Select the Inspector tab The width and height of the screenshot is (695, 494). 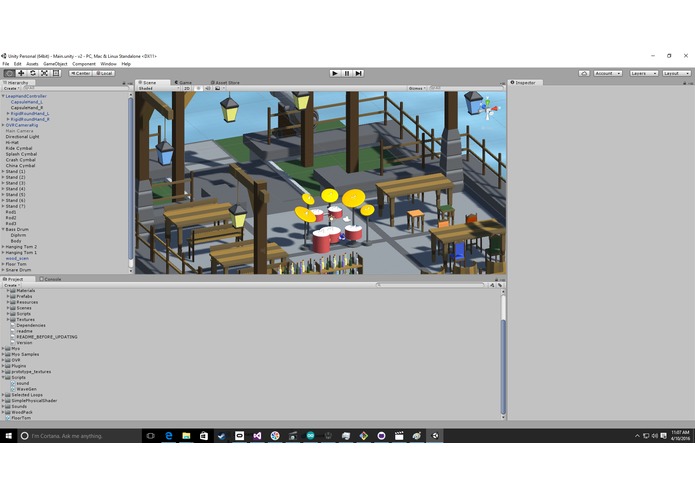point(523,82)
